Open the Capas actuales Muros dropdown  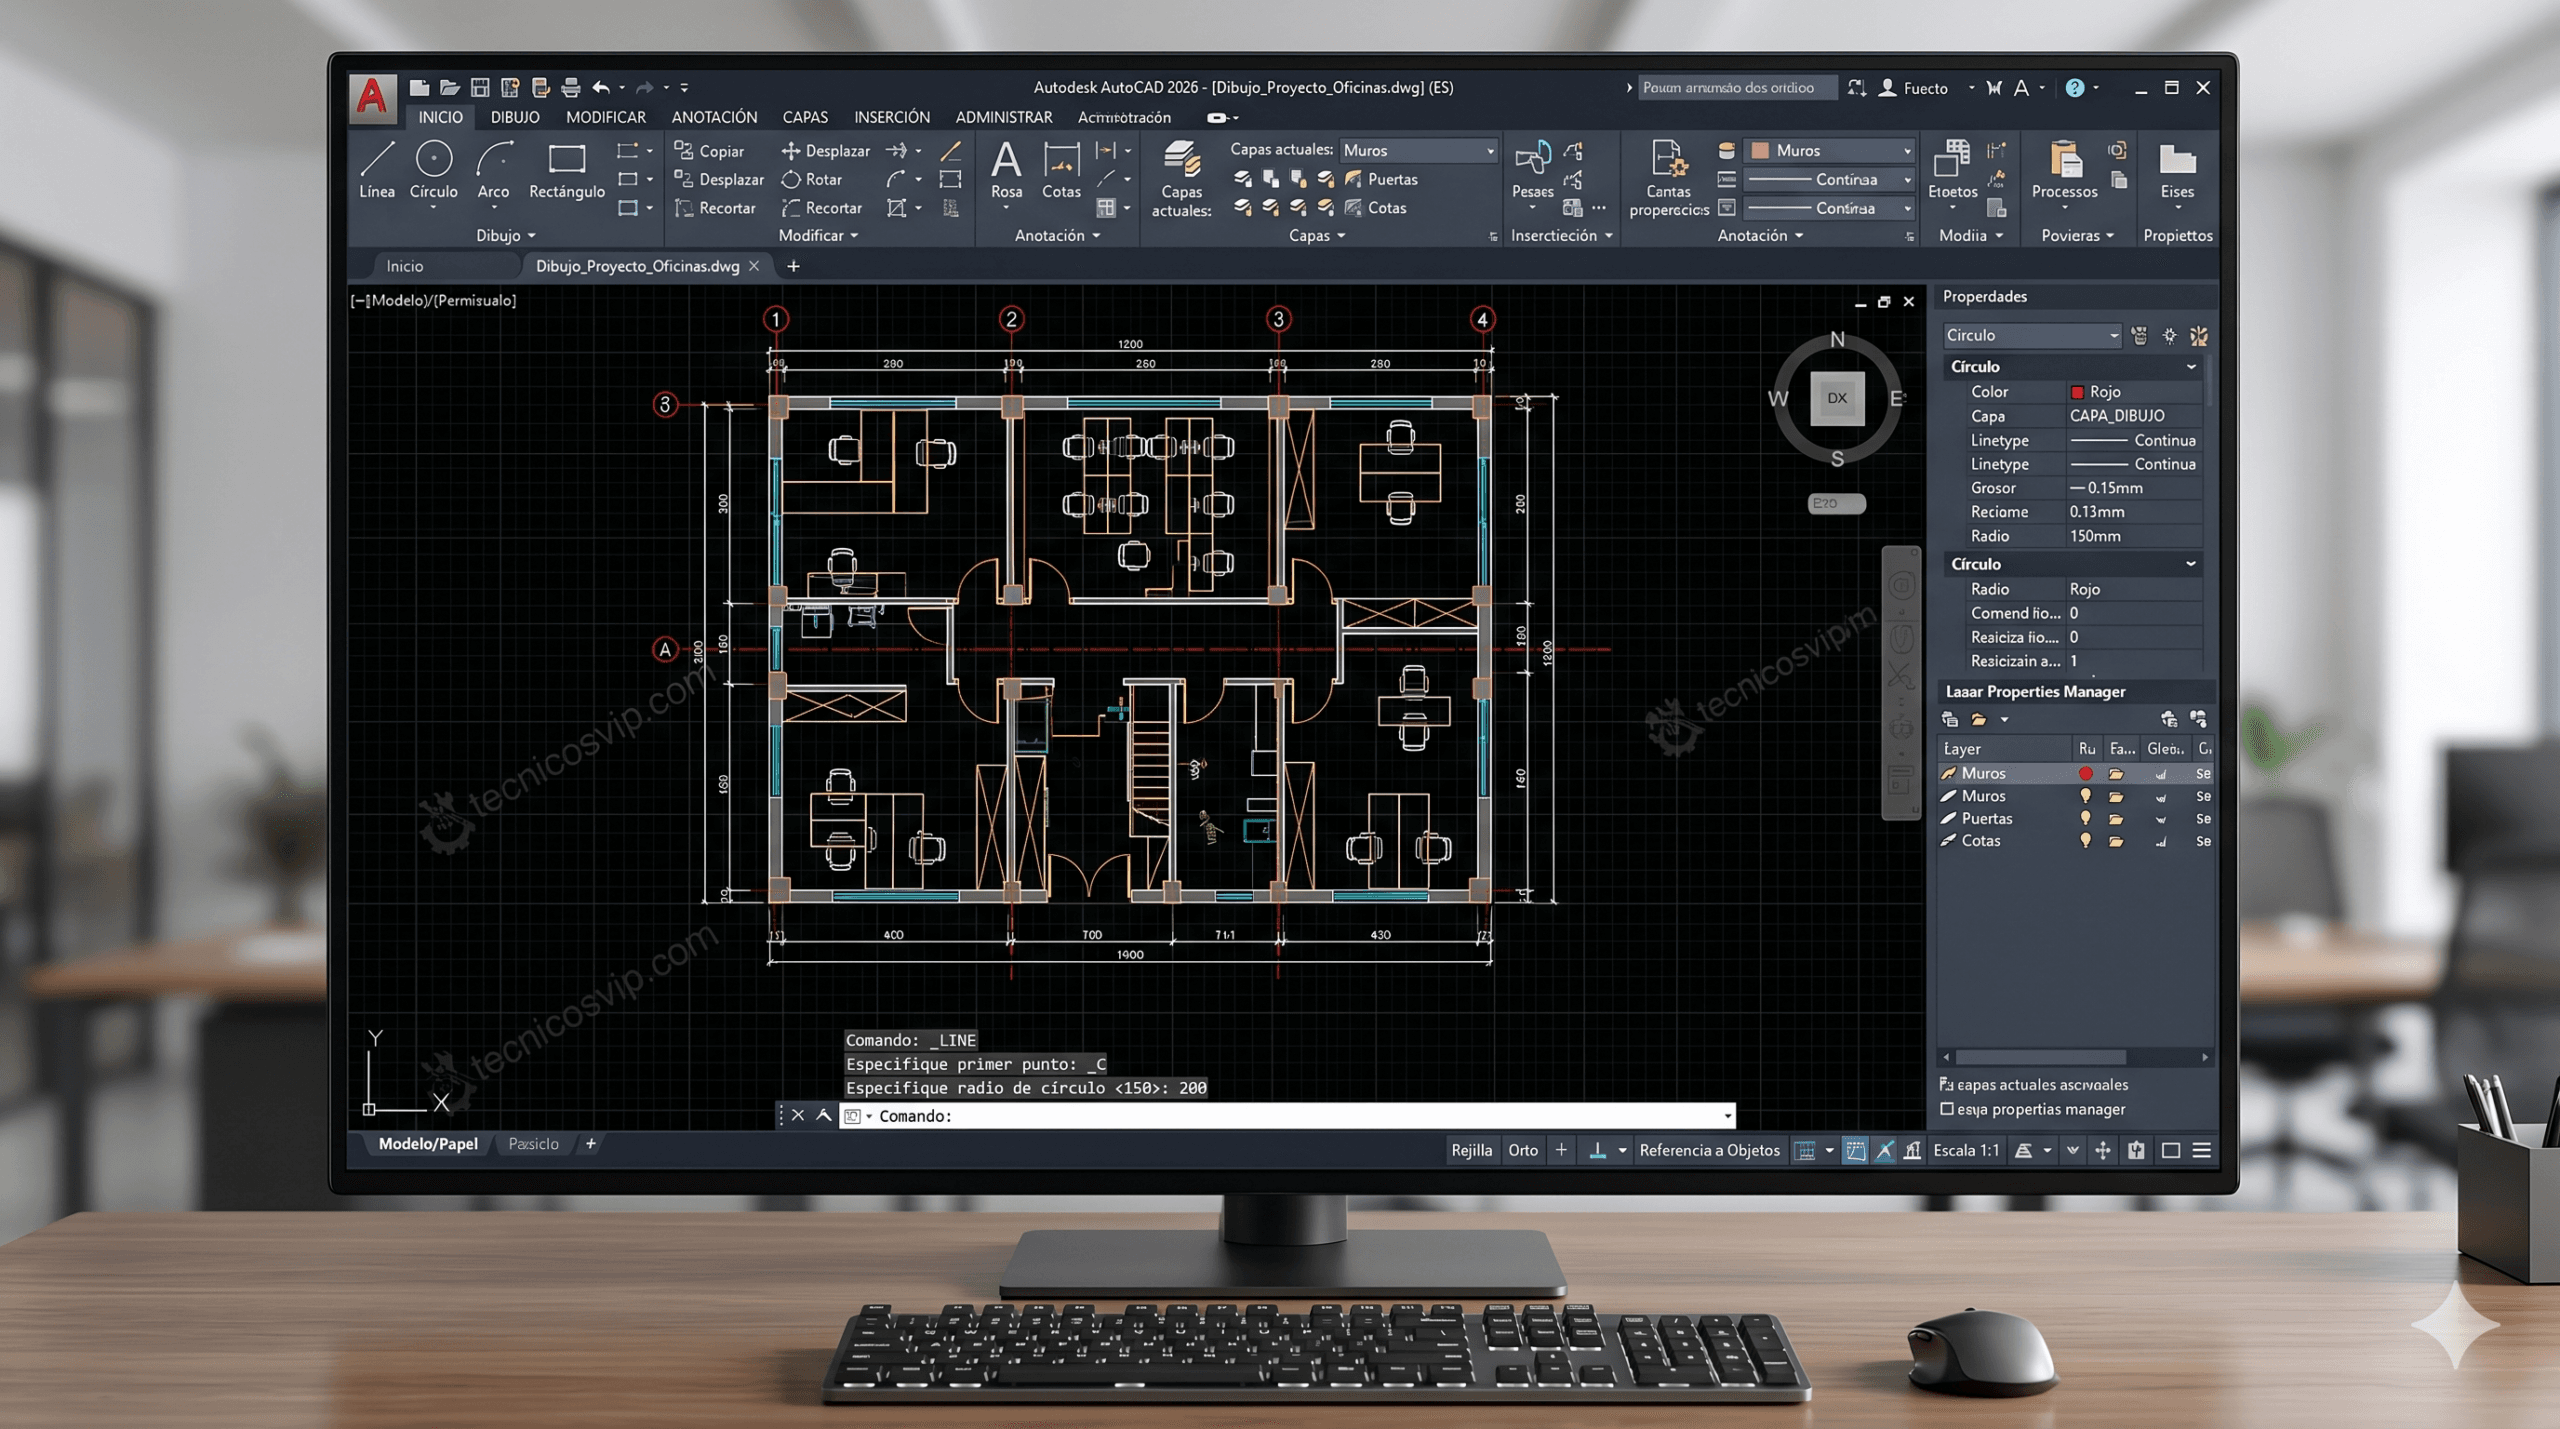pos(1418,151)
